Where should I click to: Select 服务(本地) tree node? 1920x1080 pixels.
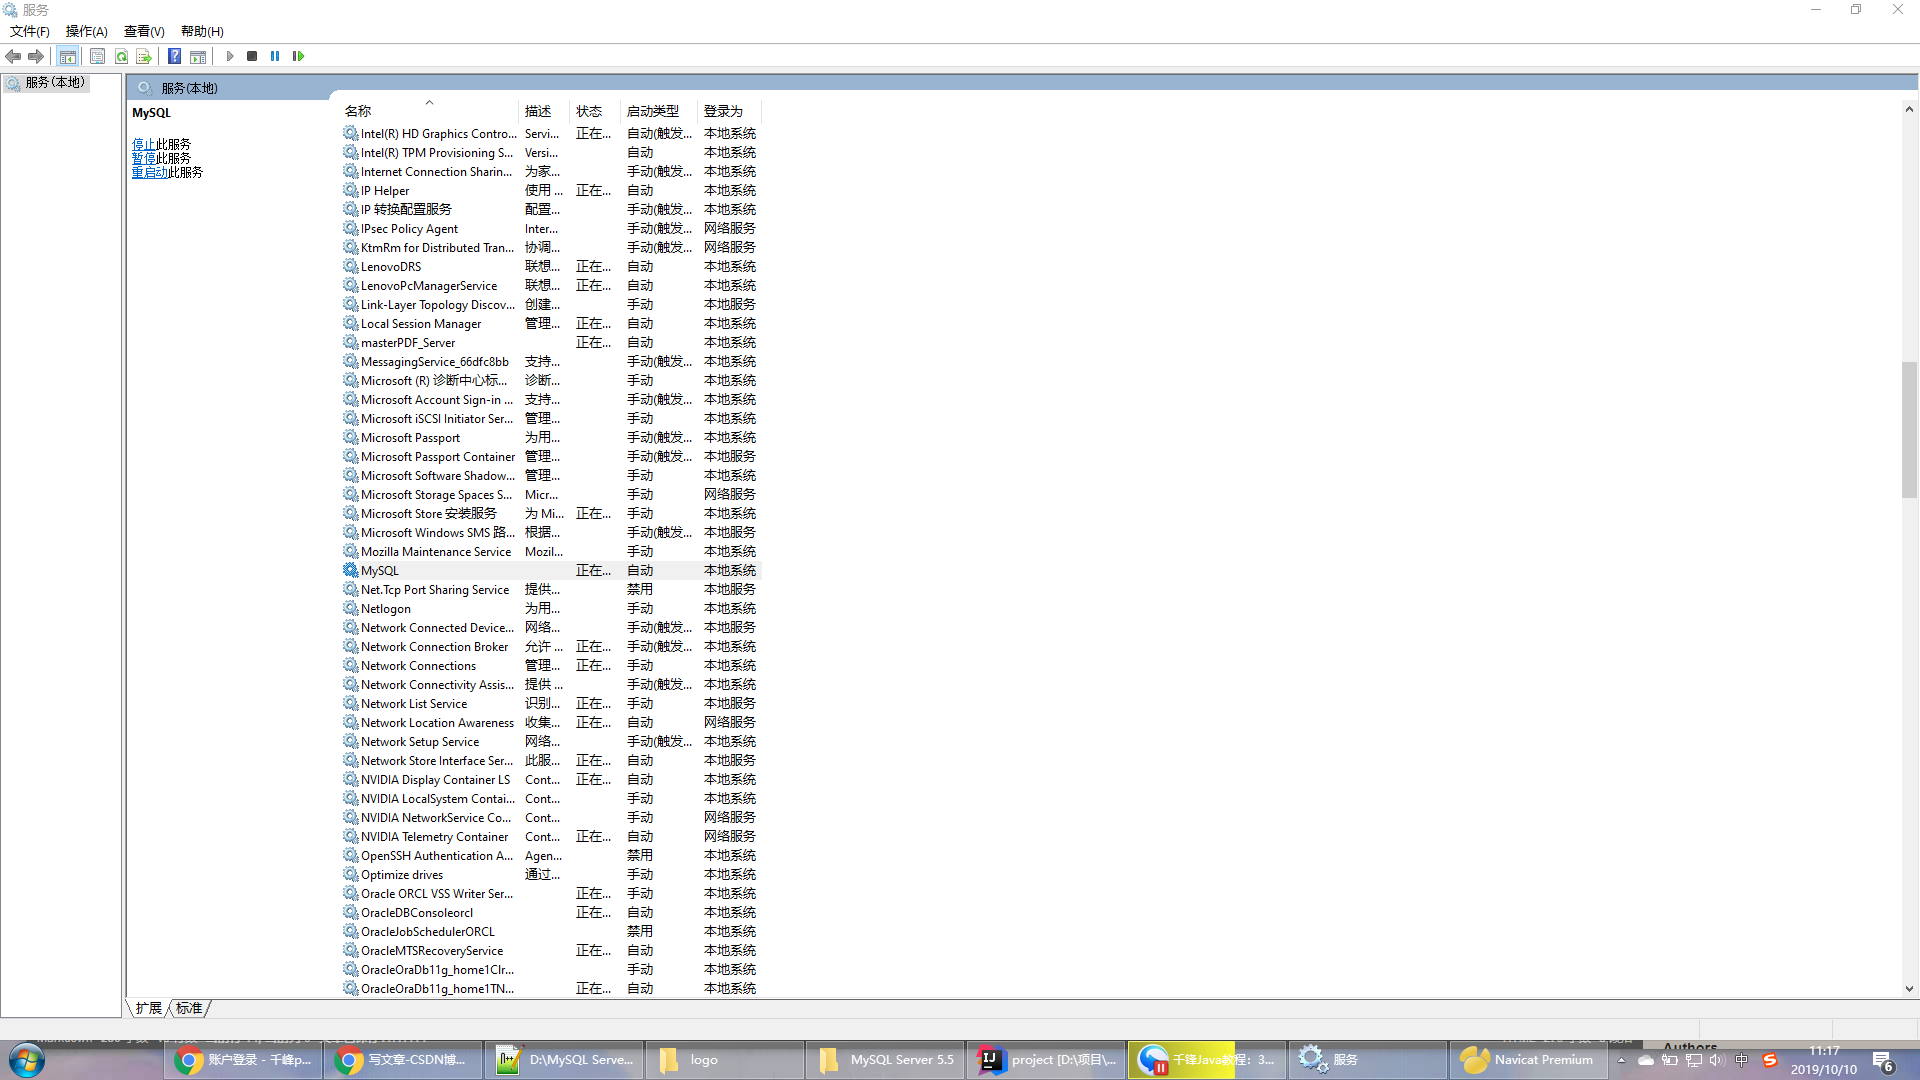tap(54, 82)
